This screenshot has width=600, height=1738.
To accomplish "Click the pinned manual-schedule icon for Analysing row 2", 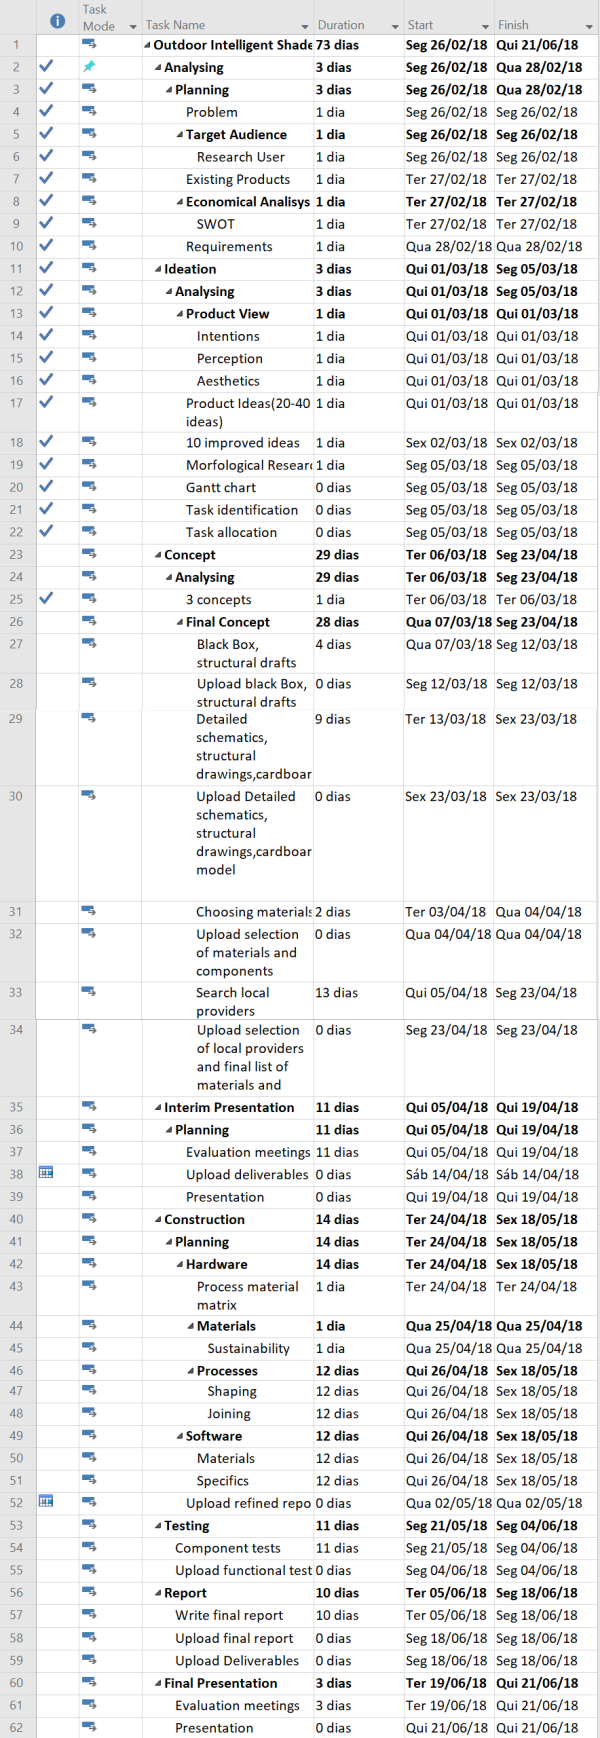I will click(x=89, y=67).
